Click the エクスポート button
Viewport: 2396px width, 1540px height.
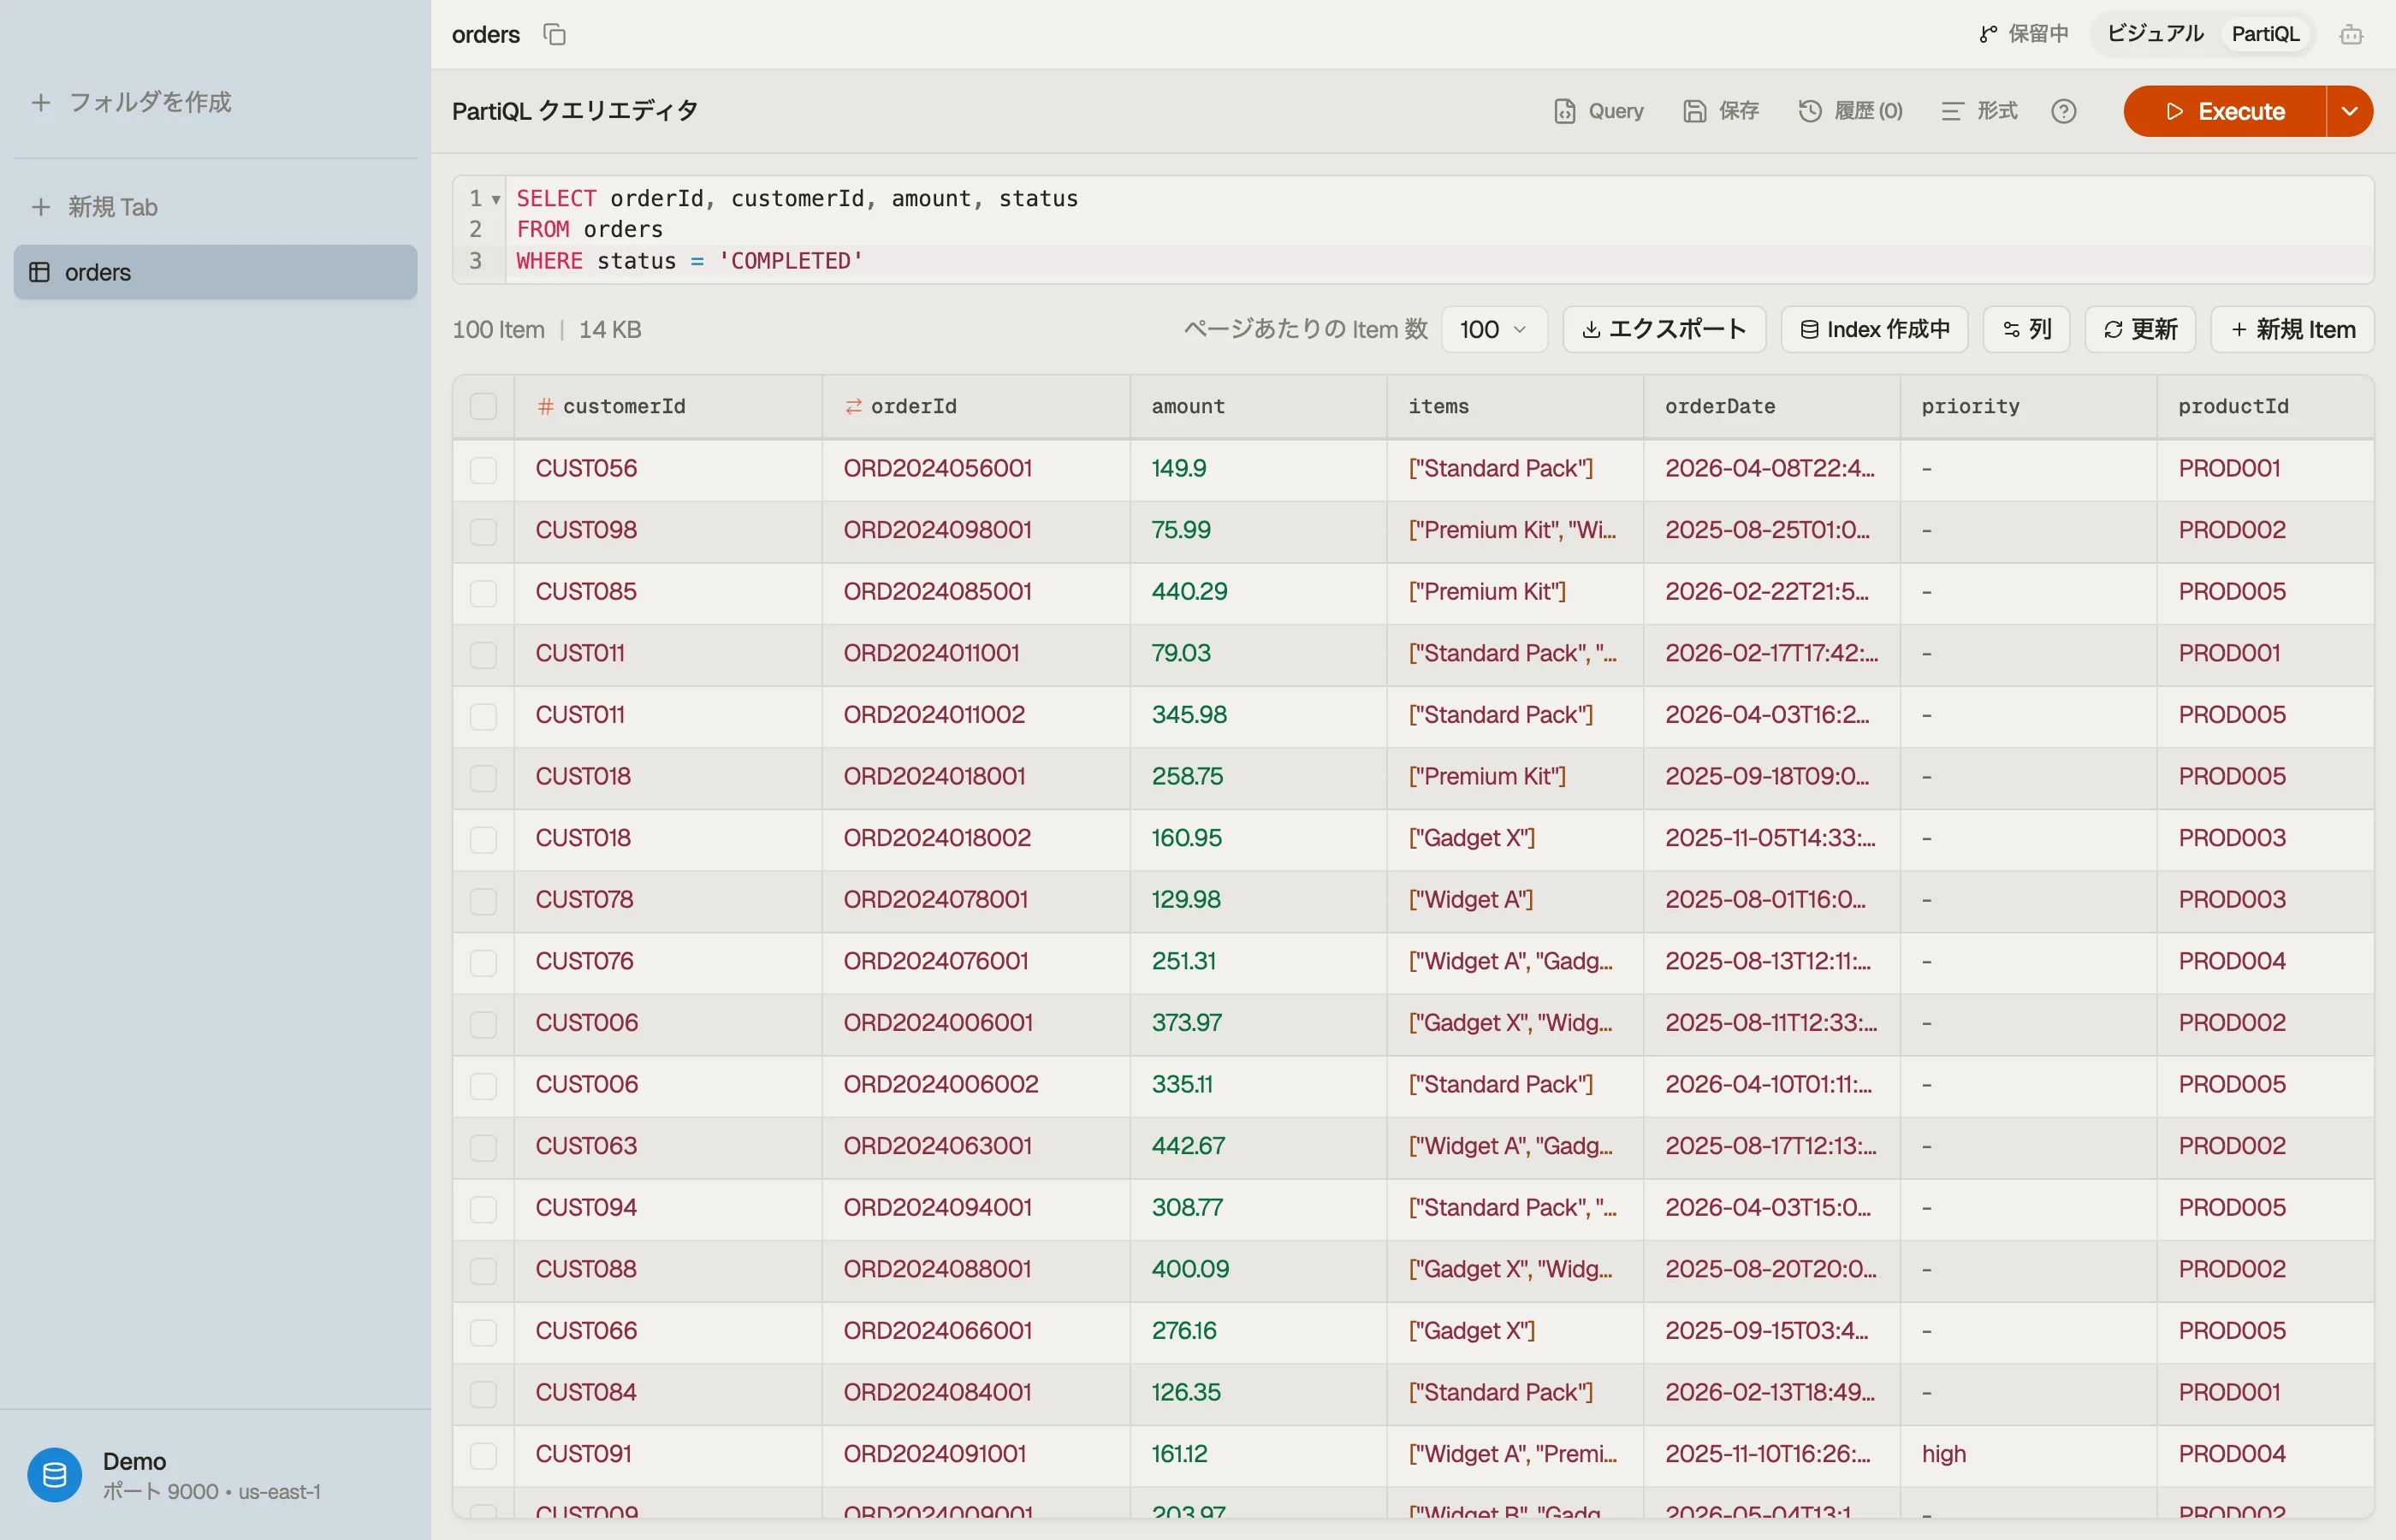pyautogui.click(x=1664, y=329)
